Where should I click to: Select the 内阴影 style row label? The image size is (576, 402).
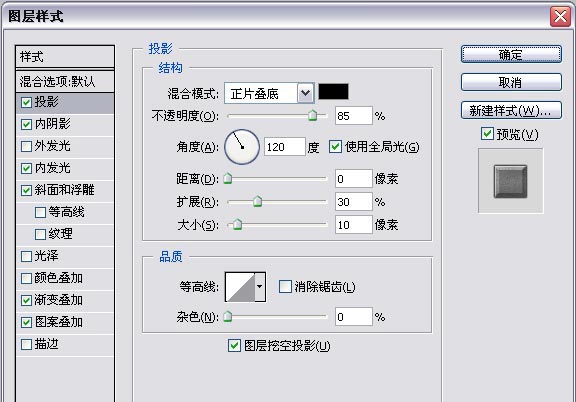coord(52,124)
